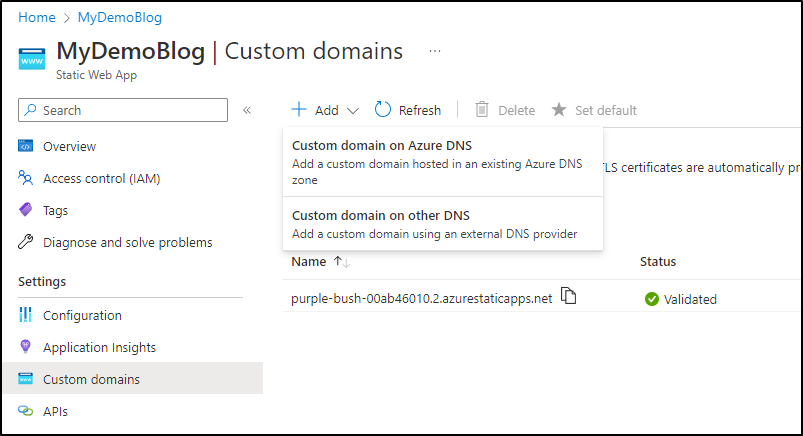Image resolution: width=803 pixels, height=436 pixels.
Task: Click the Refresh circular arrow icon
Action: [383, 110]
